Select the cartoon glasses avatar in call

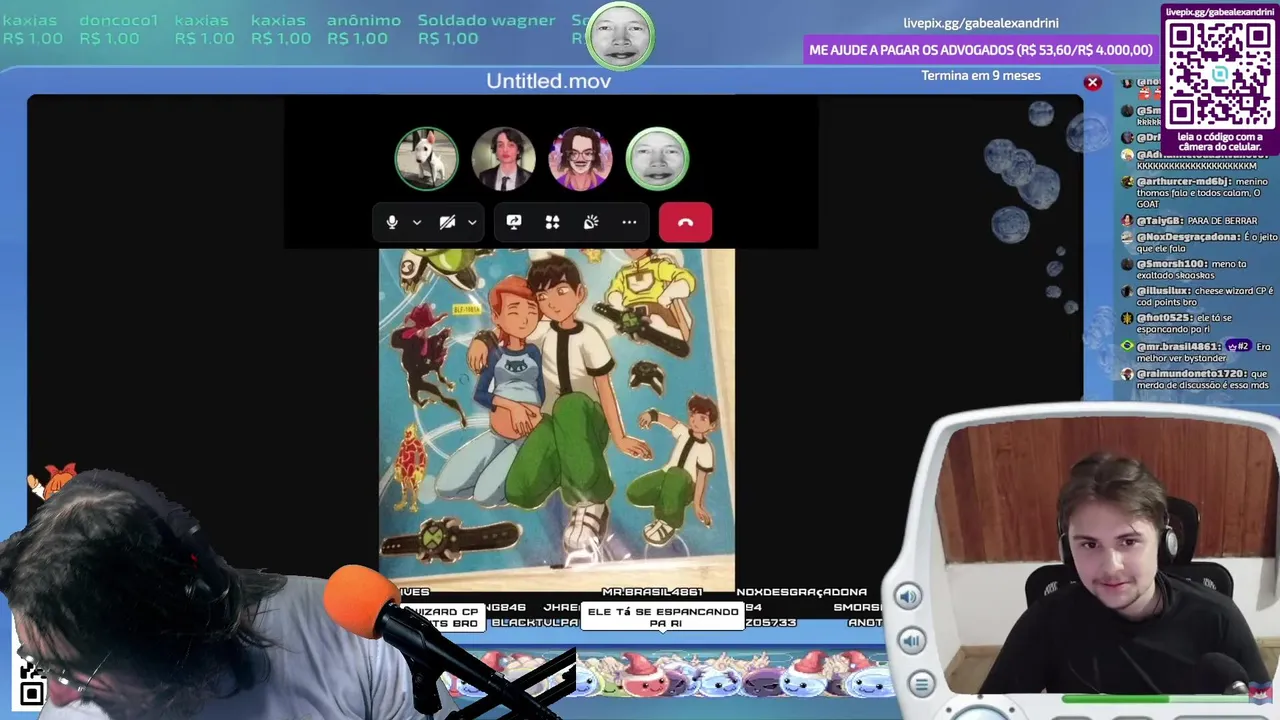click(x=580, y=158)
